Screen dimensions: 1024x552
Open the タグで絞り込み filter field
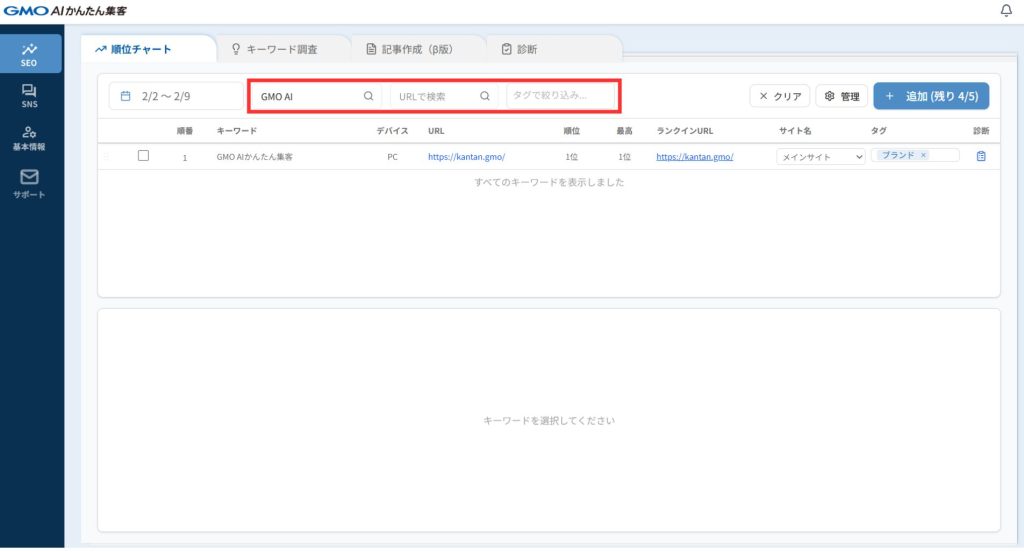[560, 96]
